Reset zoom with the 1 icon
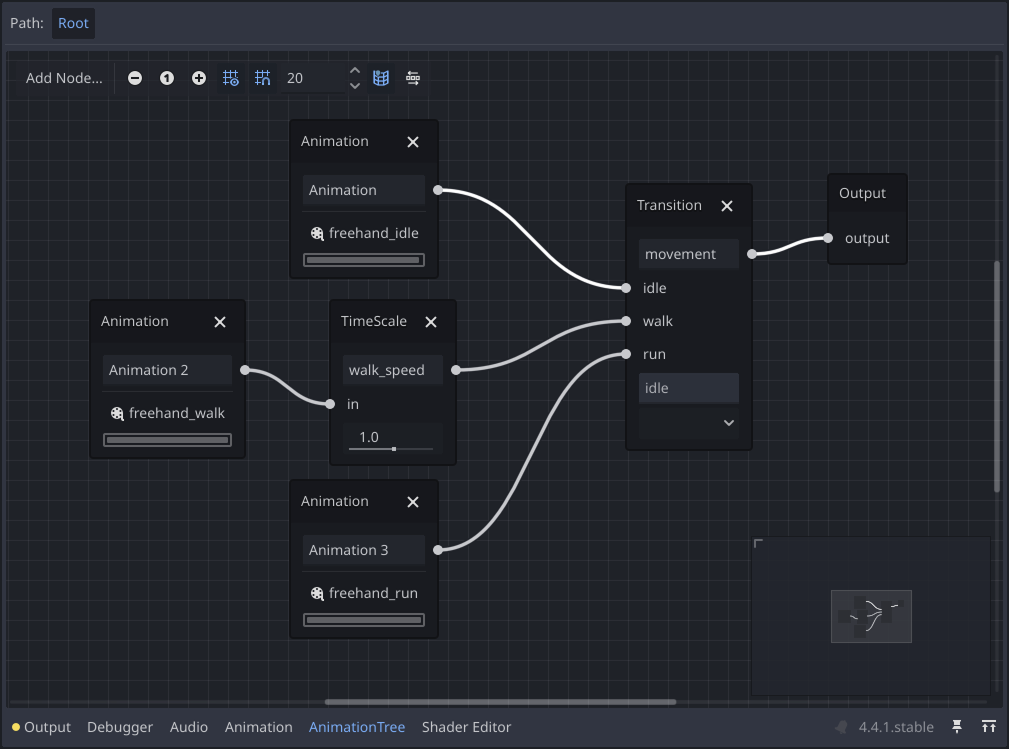The width and height of the screenshot is (1009, 749). pos(167,78)
